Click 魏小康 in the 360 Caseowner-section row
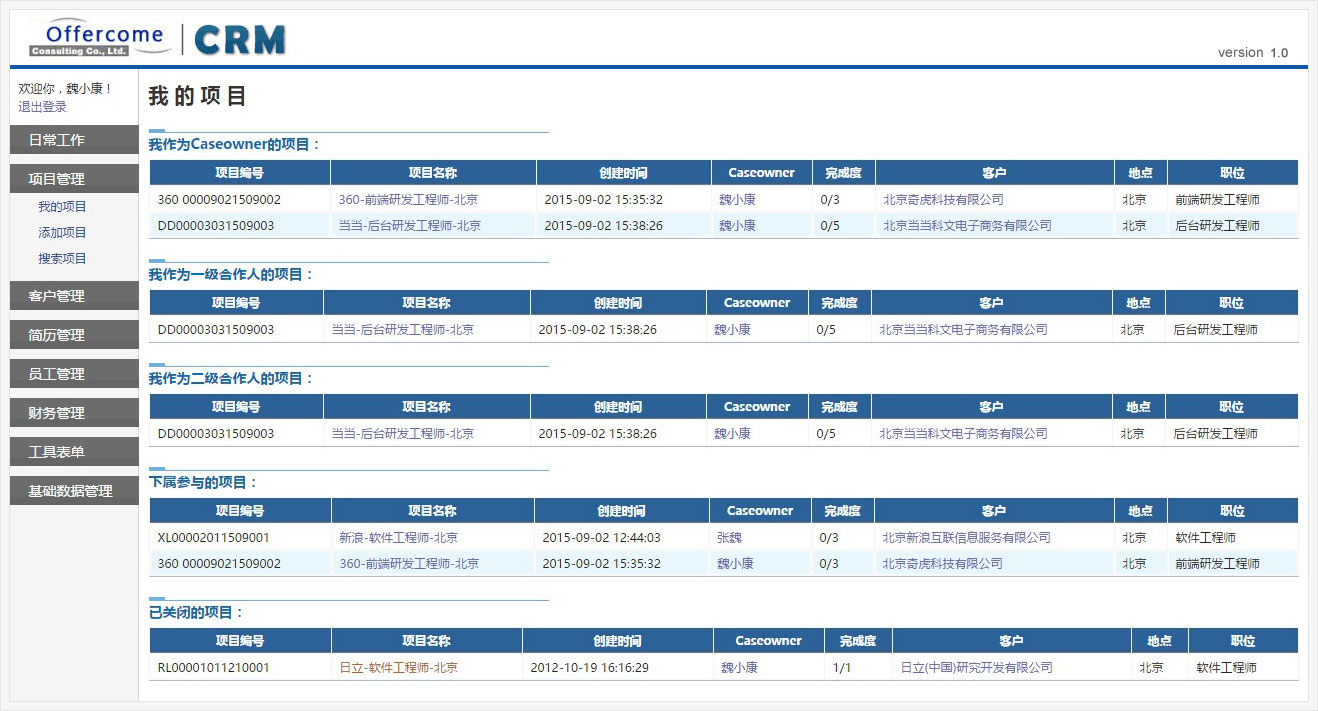 [737, 200]
